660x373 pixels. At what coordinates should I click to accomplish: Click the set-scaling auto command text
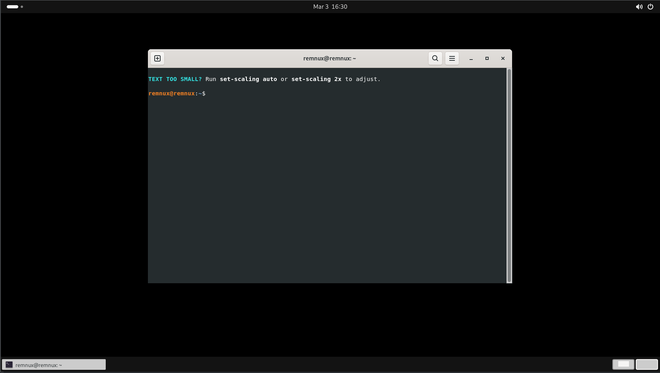[248, 79]
